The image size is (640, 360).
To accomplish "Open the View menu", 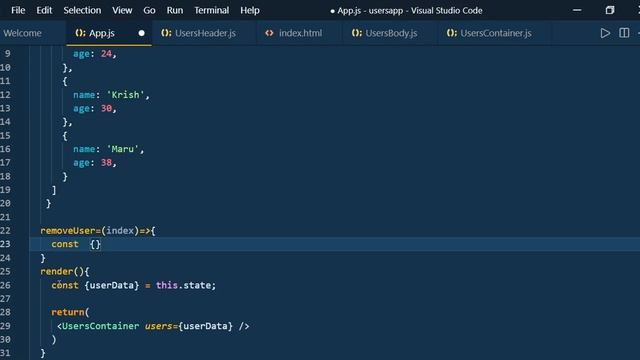I will [x=122, y=10].
